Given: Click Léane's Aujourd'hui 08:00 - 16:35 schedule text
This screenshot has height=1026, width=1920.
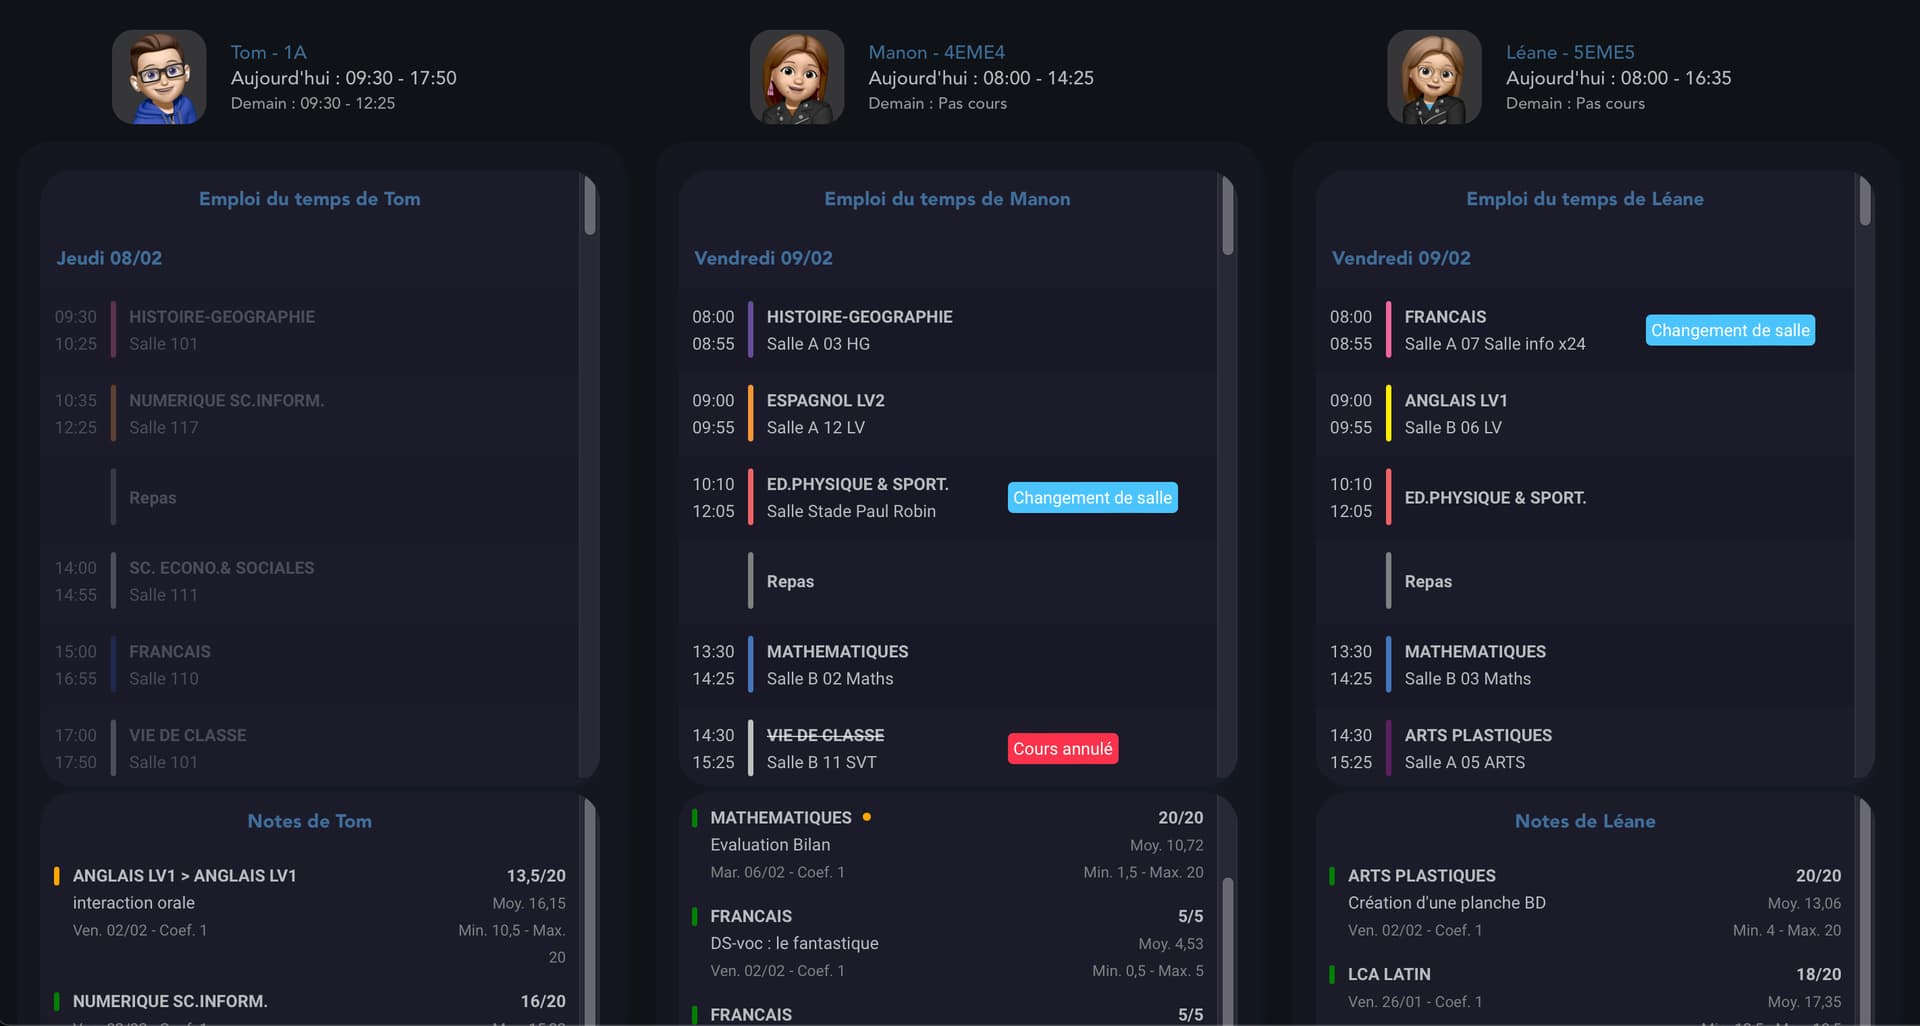Looking at the screenshot, I should 1619,78.
